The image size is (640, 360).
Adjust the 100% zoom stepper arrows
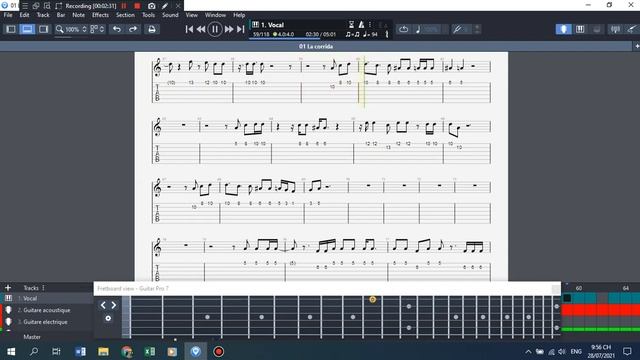click(84, 29)
